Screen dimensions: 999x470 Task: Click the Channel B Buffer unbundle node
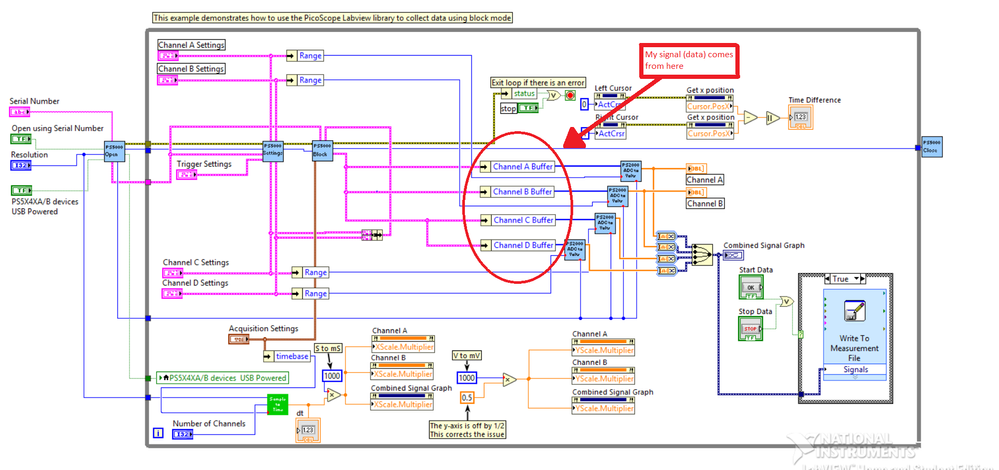pos(518,192)
